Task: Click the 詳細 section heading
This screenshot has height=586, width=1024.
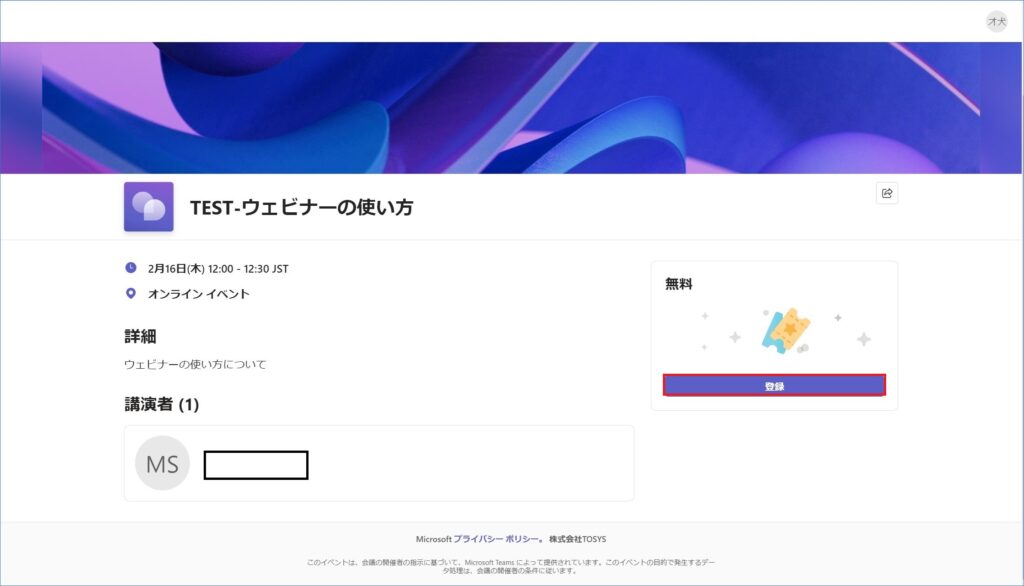Action: tap(140, 336)
